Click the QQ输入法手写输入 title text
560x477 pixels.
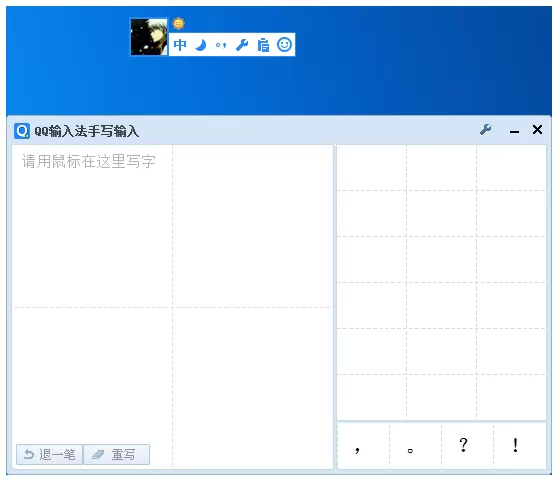[x=86, y=131]
